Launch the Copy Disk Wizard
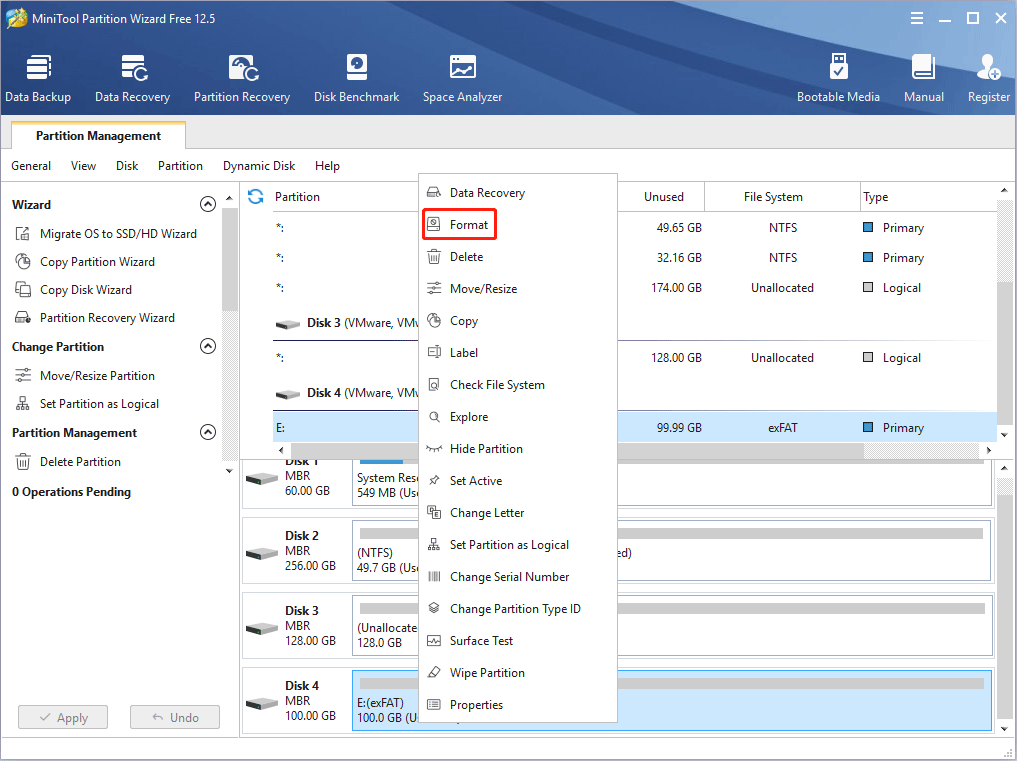The width and height of the screenshot is (1017, 761). 73,289
